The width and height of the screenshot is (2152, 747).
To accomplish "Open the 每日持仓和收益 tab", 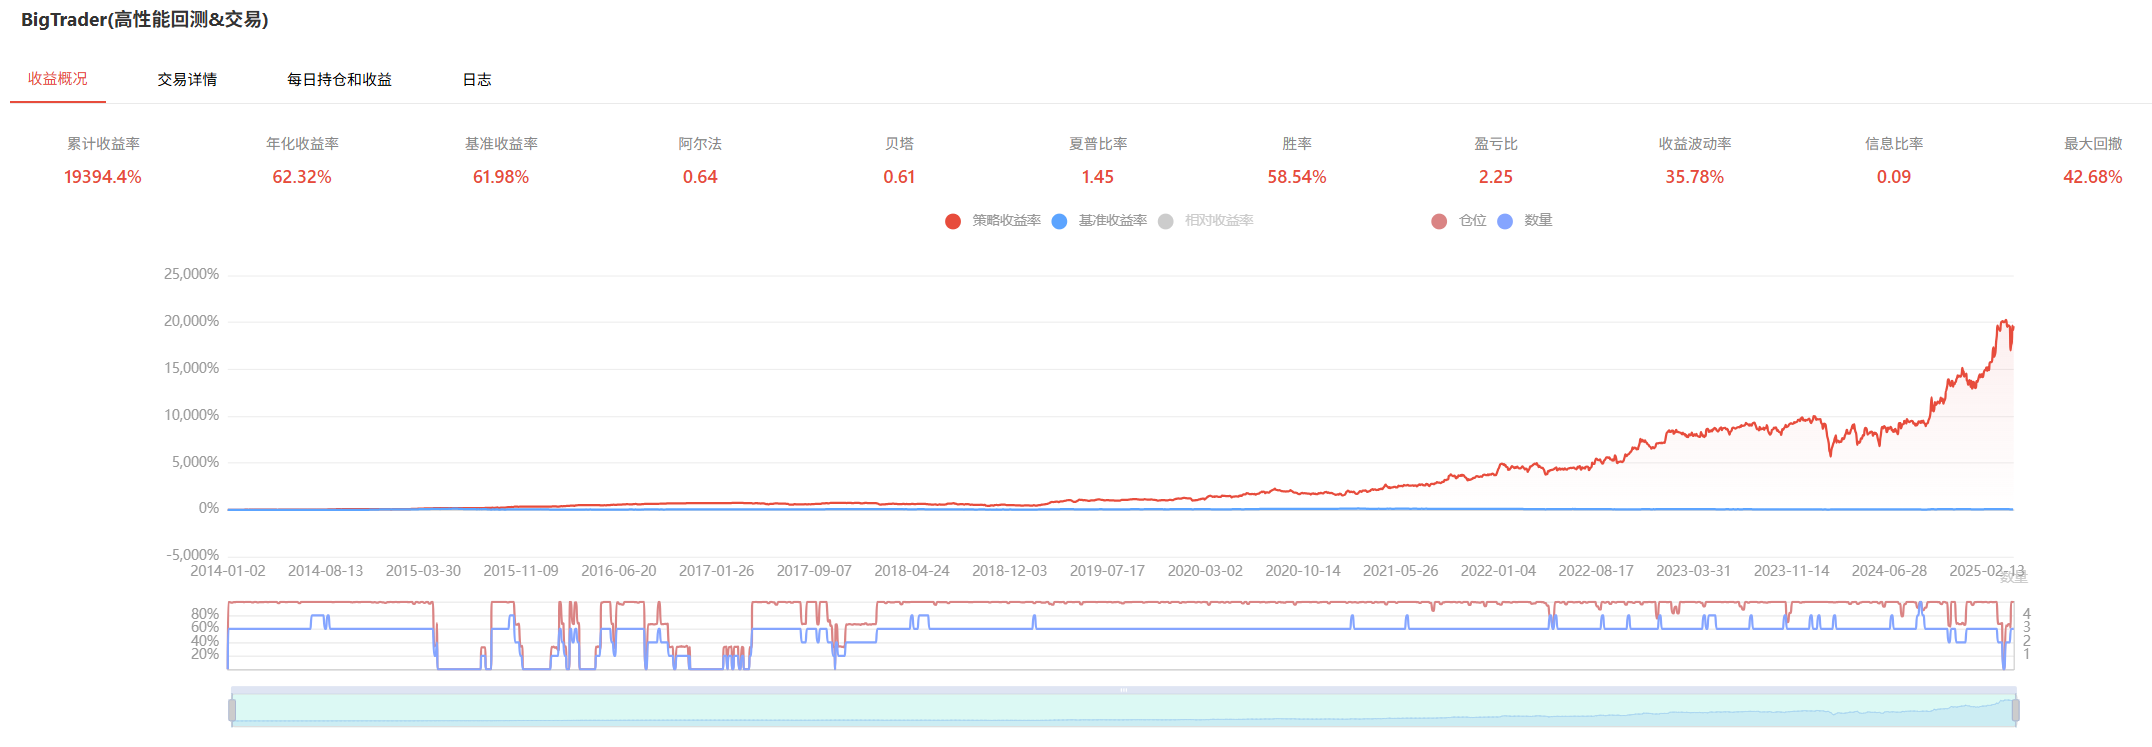I will 339,80.
